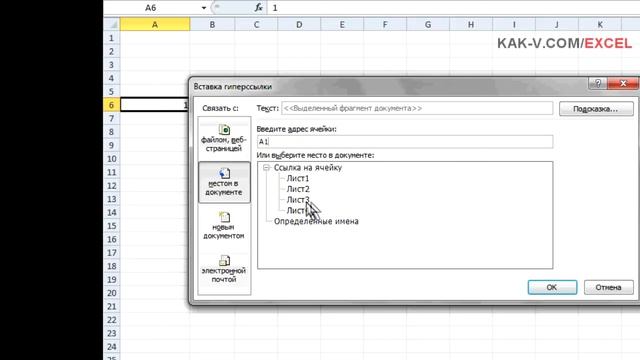Select new document link option
Image resolution: width=640 pixels, height=360 pixels.
tap(224, 226)
